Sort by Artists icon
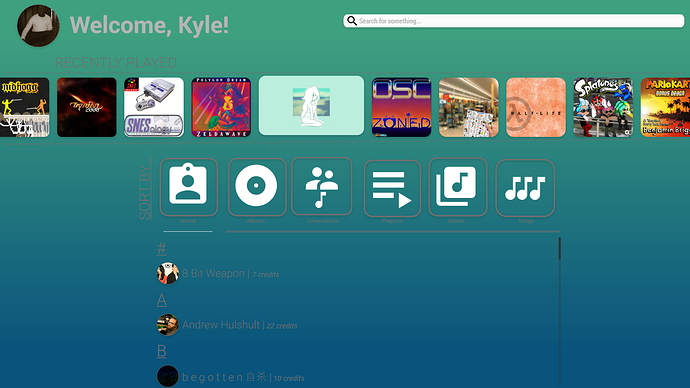Screen dimensions: 690x388 [188, 187]
